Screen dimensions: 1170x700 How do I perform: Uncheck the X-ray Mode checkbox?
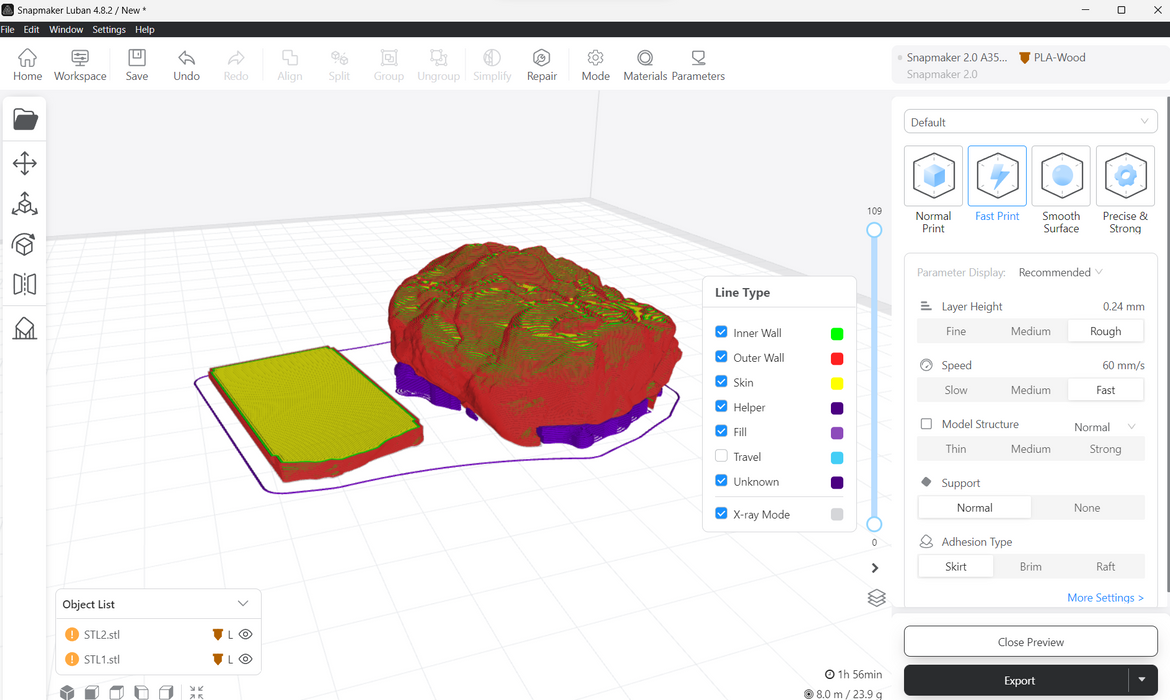pos(721,514)
